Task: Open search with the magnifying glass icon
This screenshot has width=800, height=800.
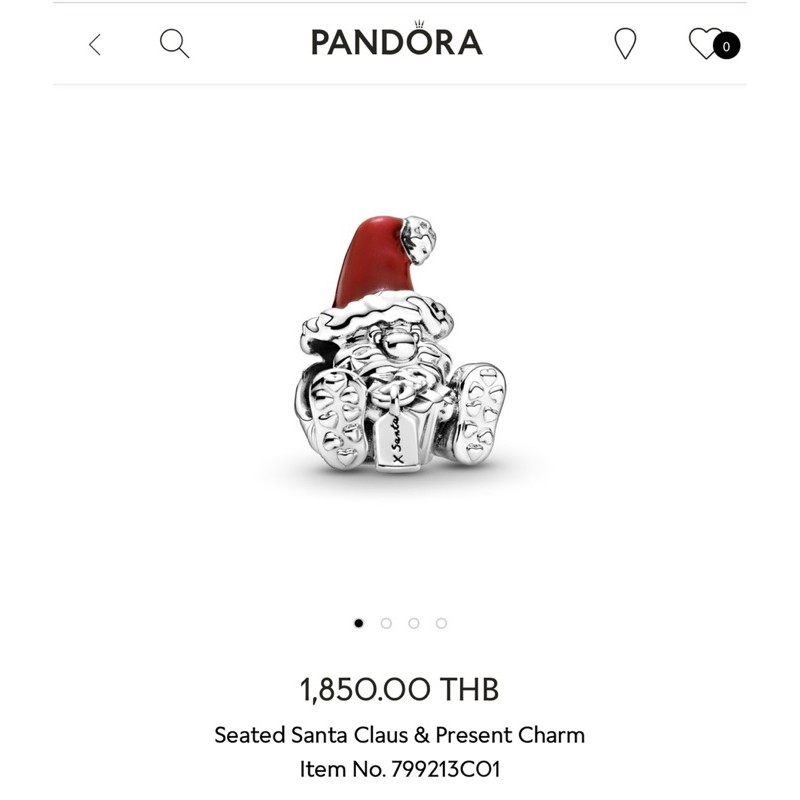Action: (174, 43)
